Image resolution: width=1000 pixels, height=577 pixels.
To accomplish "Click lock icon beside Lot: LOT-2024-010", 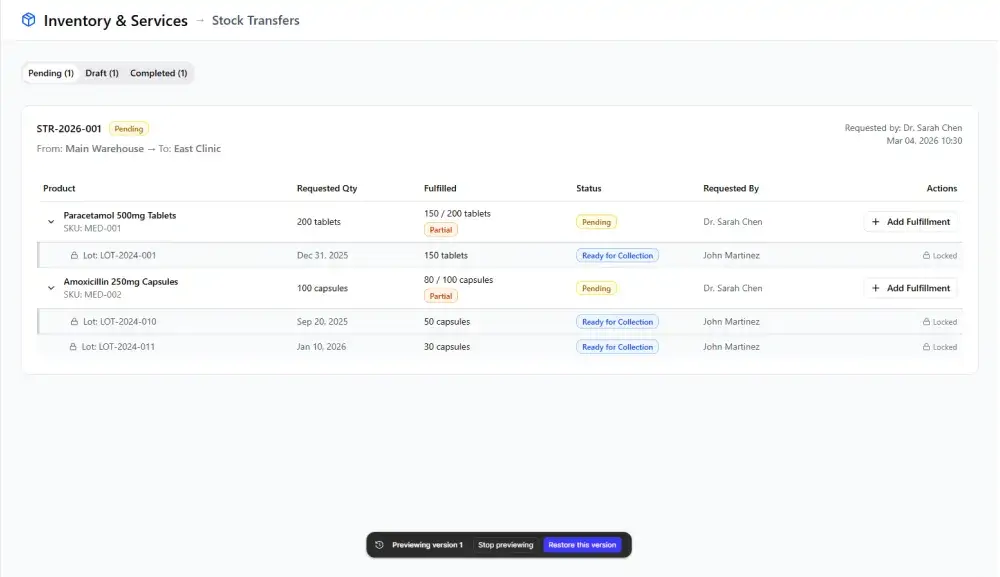I will click(74, 322).
